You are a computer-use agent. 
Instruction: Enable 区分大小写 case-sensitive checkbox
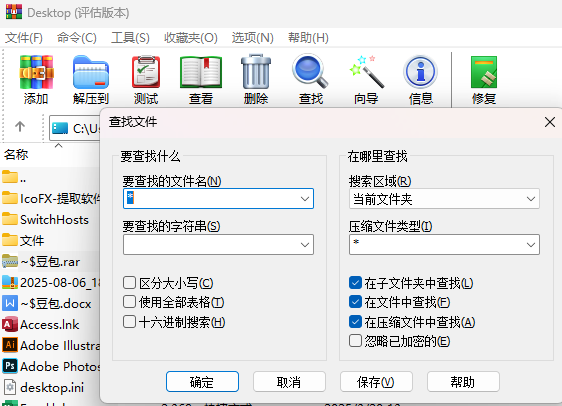pos(129,283)
